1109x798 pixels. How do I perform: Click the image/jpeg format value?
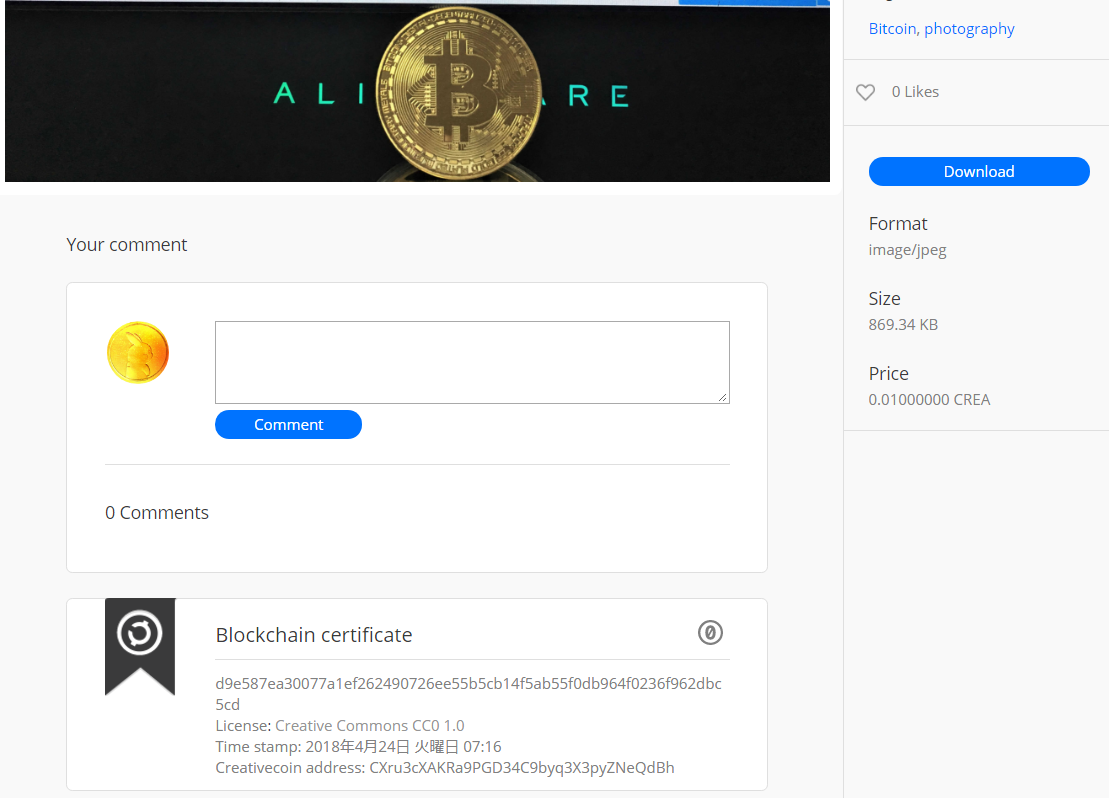pos(907,250)
